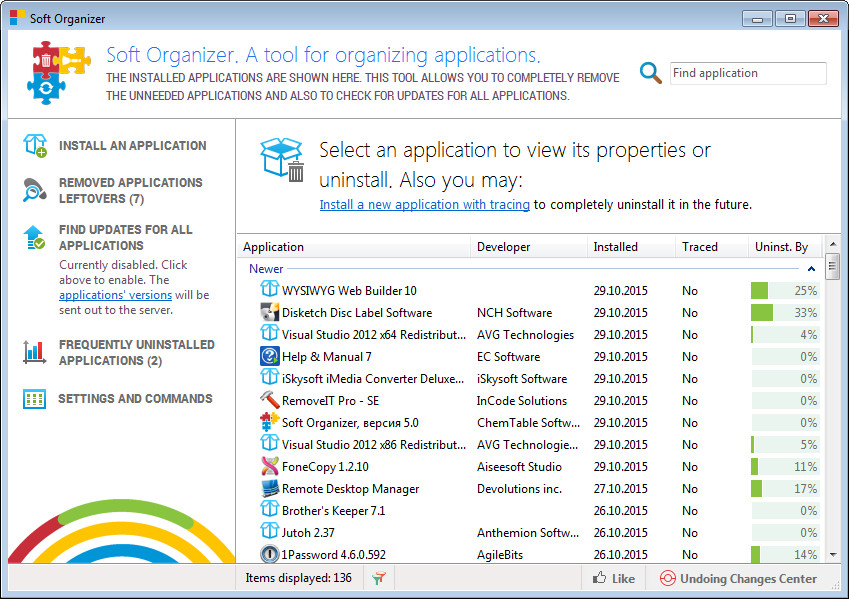Click the box with trash can icon
The image size is (849, 599).
(x=282, y=160)
